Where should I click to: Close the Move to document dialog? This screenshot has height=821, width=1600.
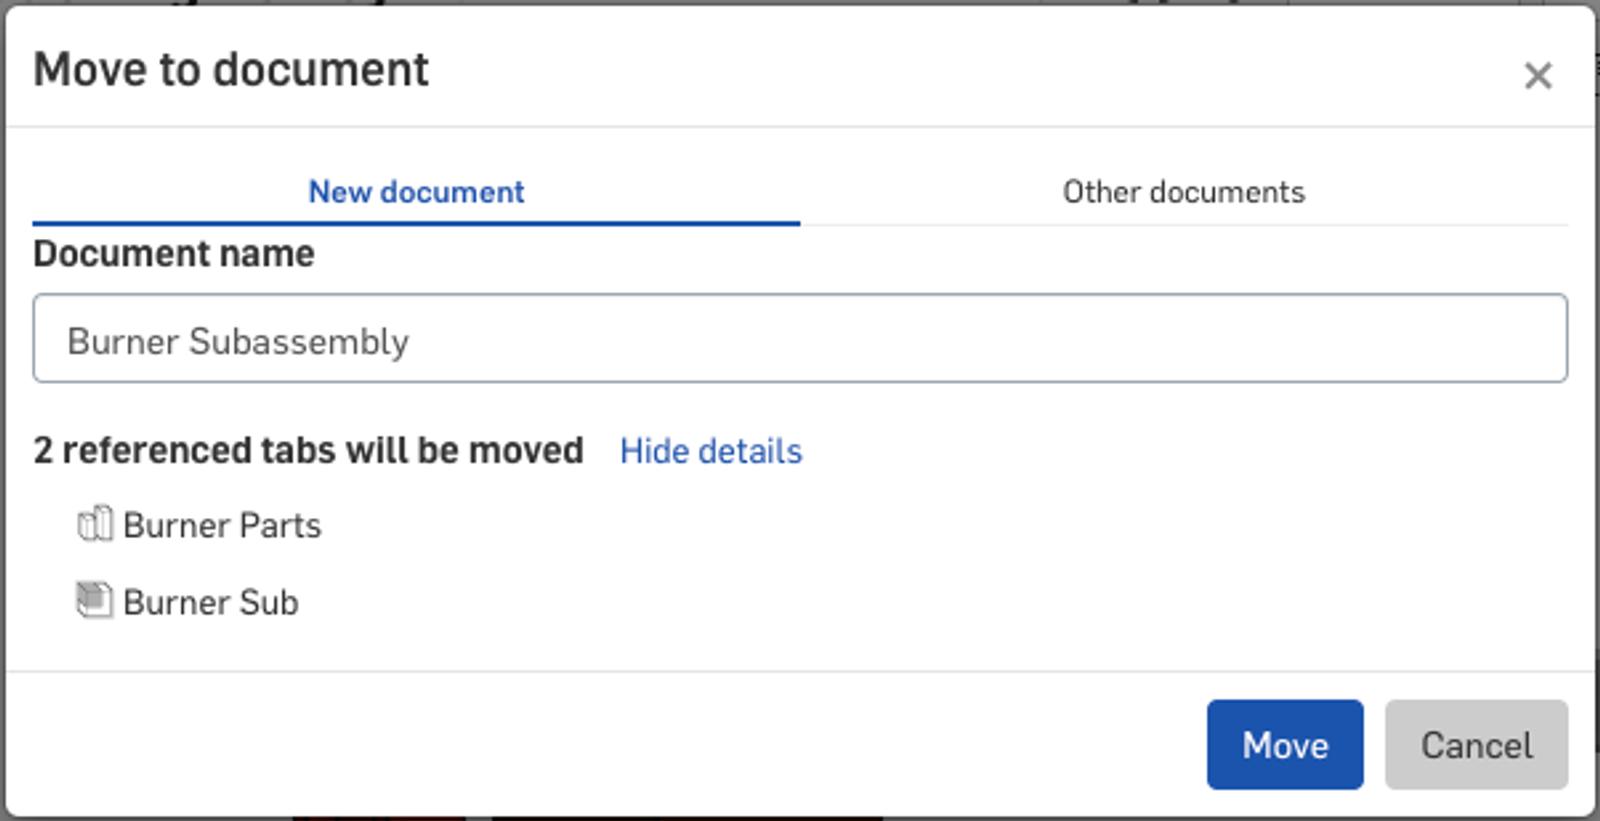click(x=1538, y=76)
